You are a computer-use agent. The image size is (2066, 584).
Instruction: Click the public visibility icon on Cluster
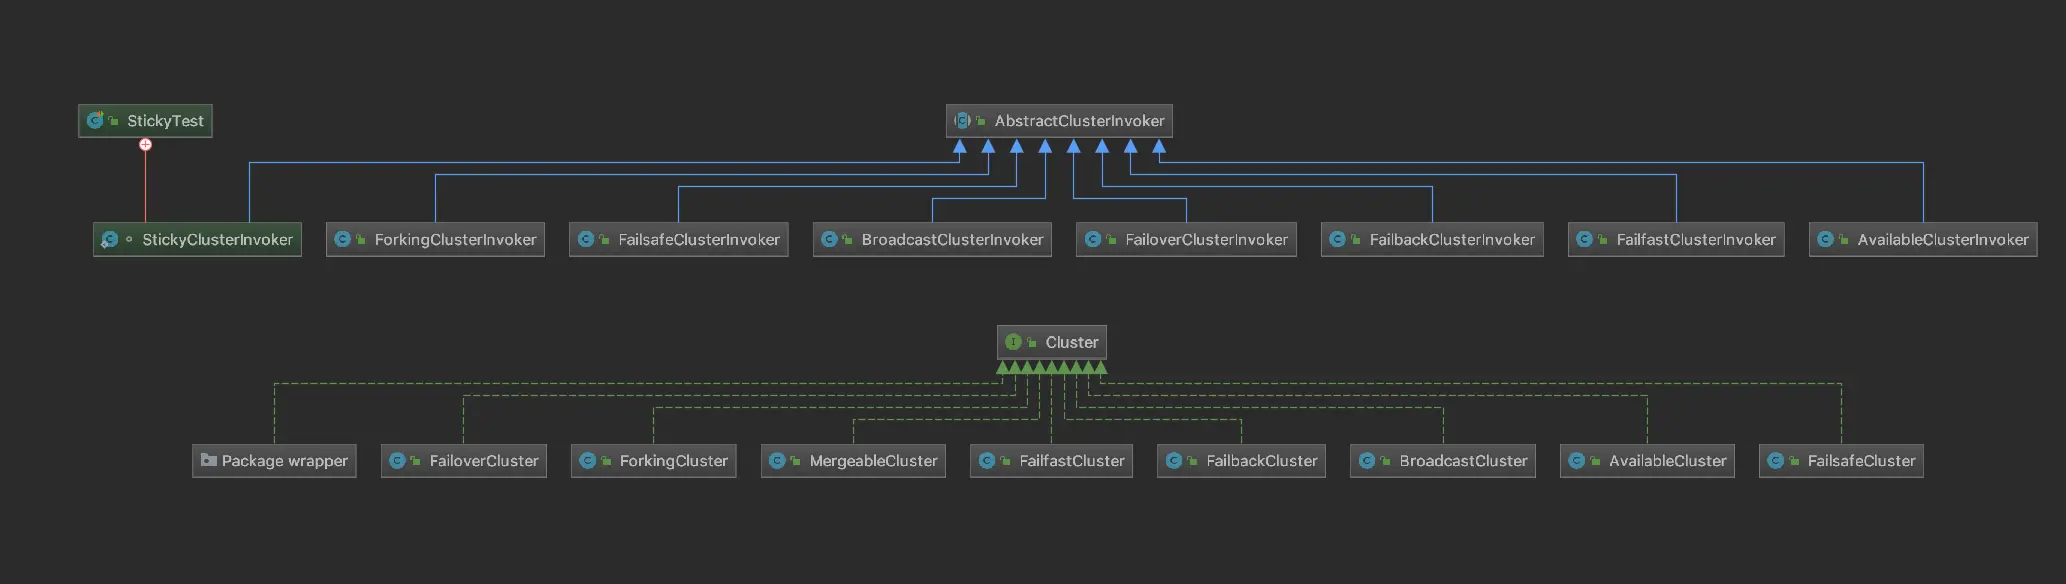tap(1032, 342)
